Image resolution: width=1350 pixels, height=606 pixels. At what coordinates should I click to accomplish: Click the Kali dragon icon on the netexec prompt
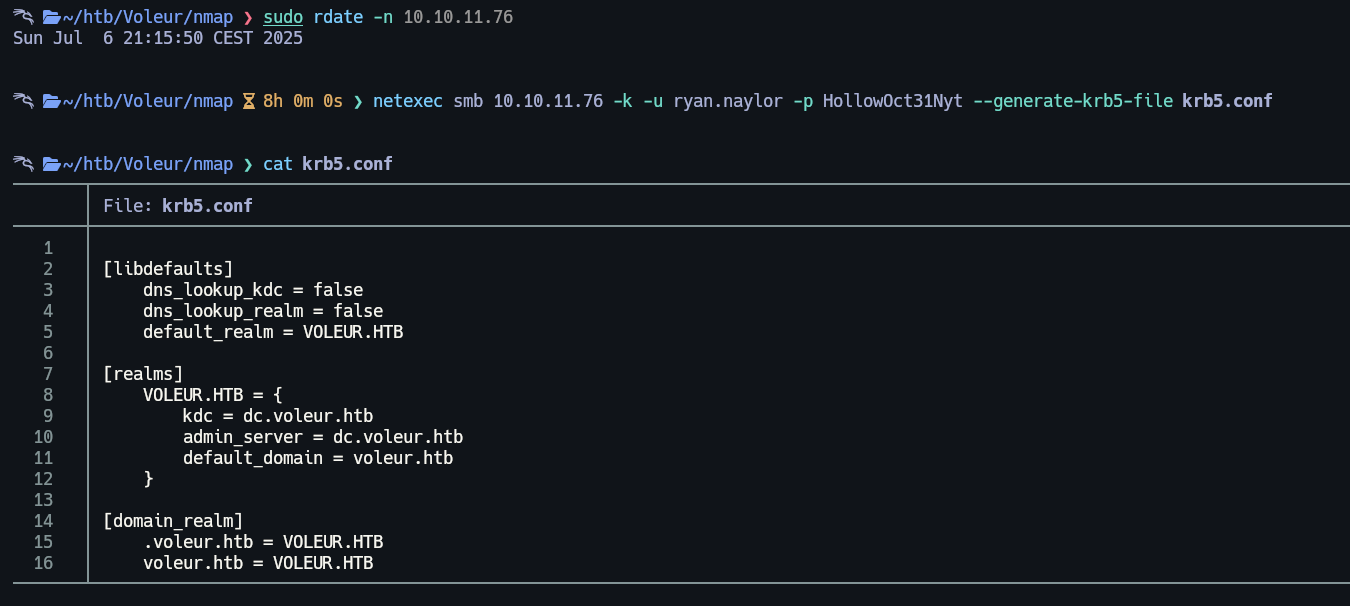click(24, 101)
